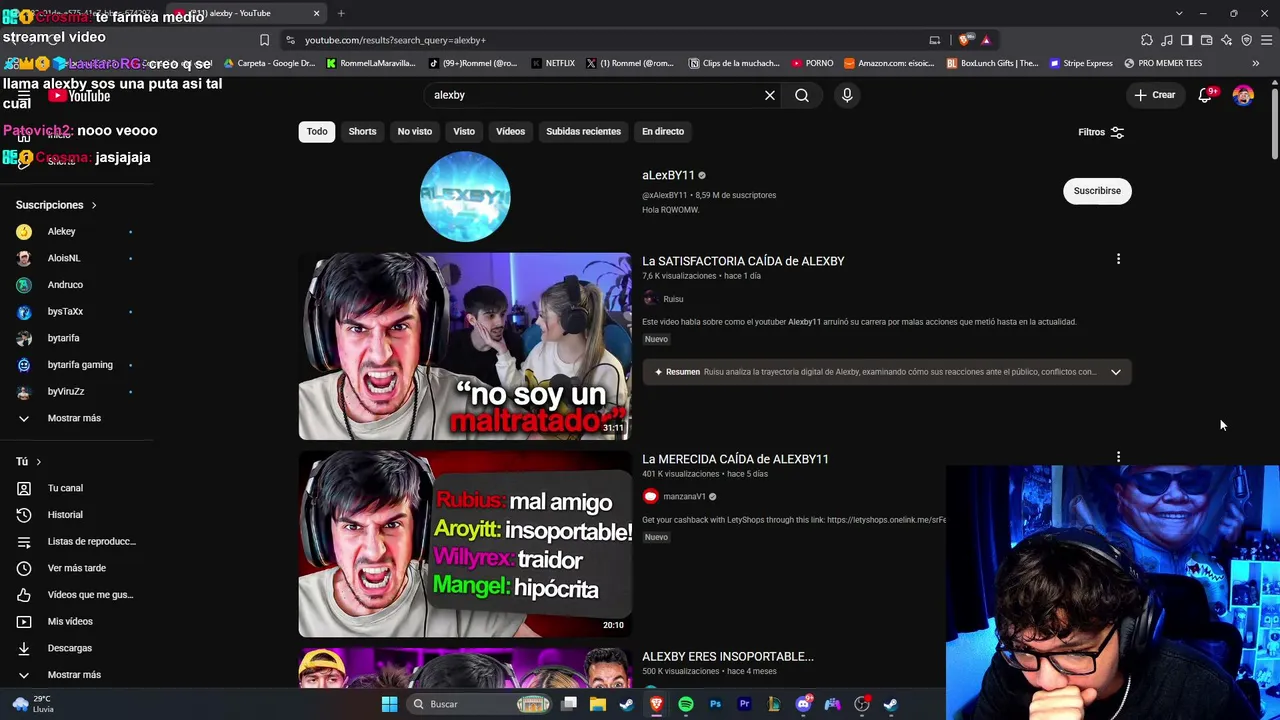The image size is (1280, 720).
Task: Open Tu canal from the sidebar
Action: pyautogui.click(x=65, y=488)
